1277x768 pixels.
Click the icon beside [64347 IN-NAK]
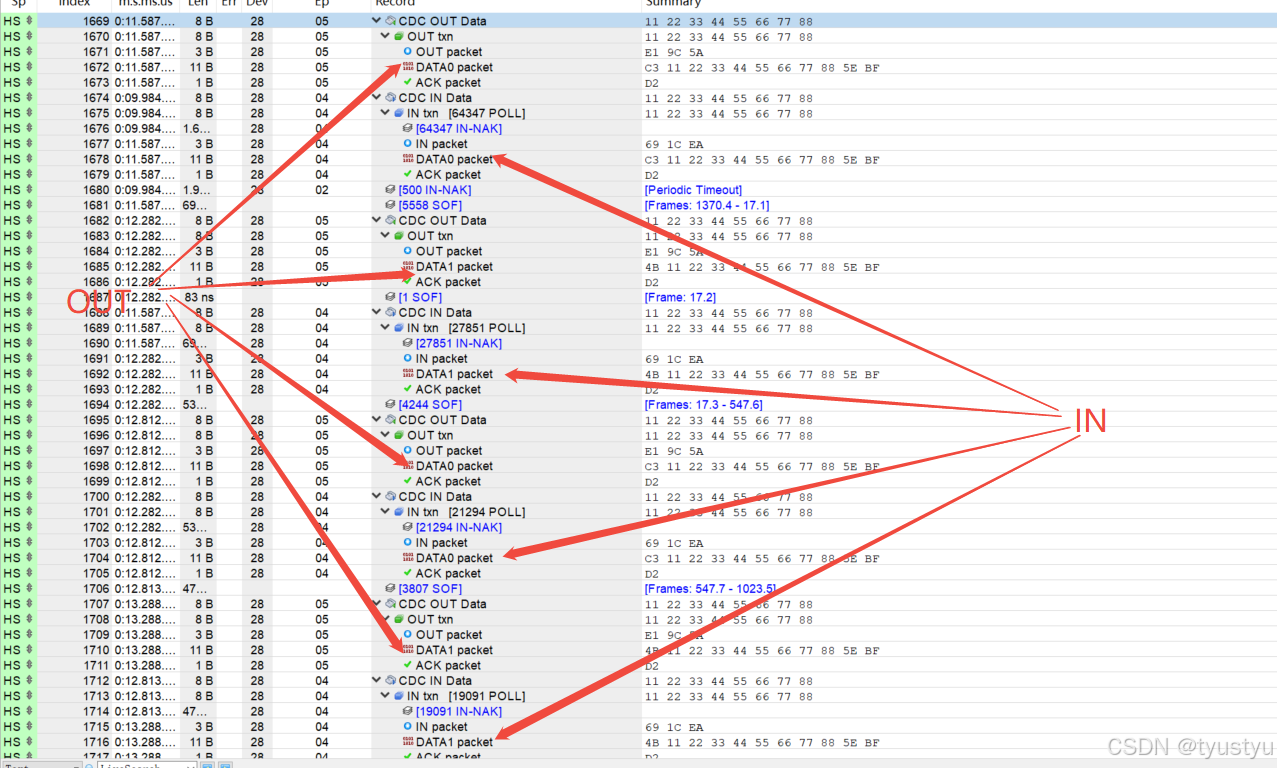tap(408, 129)
